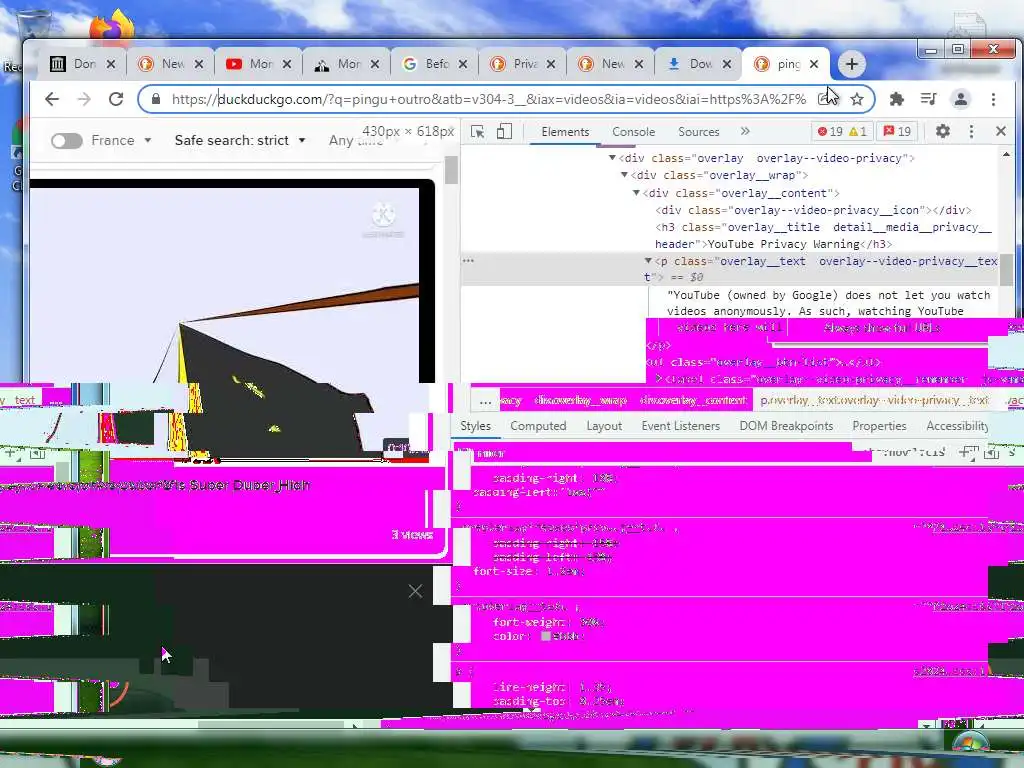Open the Any time filter dropdown
1024x768 pixels.
point(356,140)
